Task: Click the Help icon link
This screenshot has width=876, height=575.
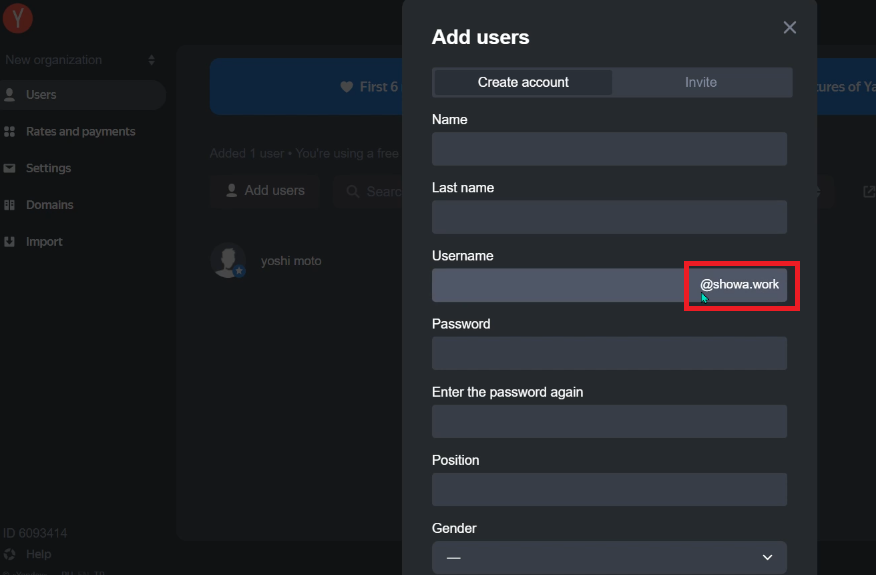Action: pyautogui.click(x=10, y=554)
